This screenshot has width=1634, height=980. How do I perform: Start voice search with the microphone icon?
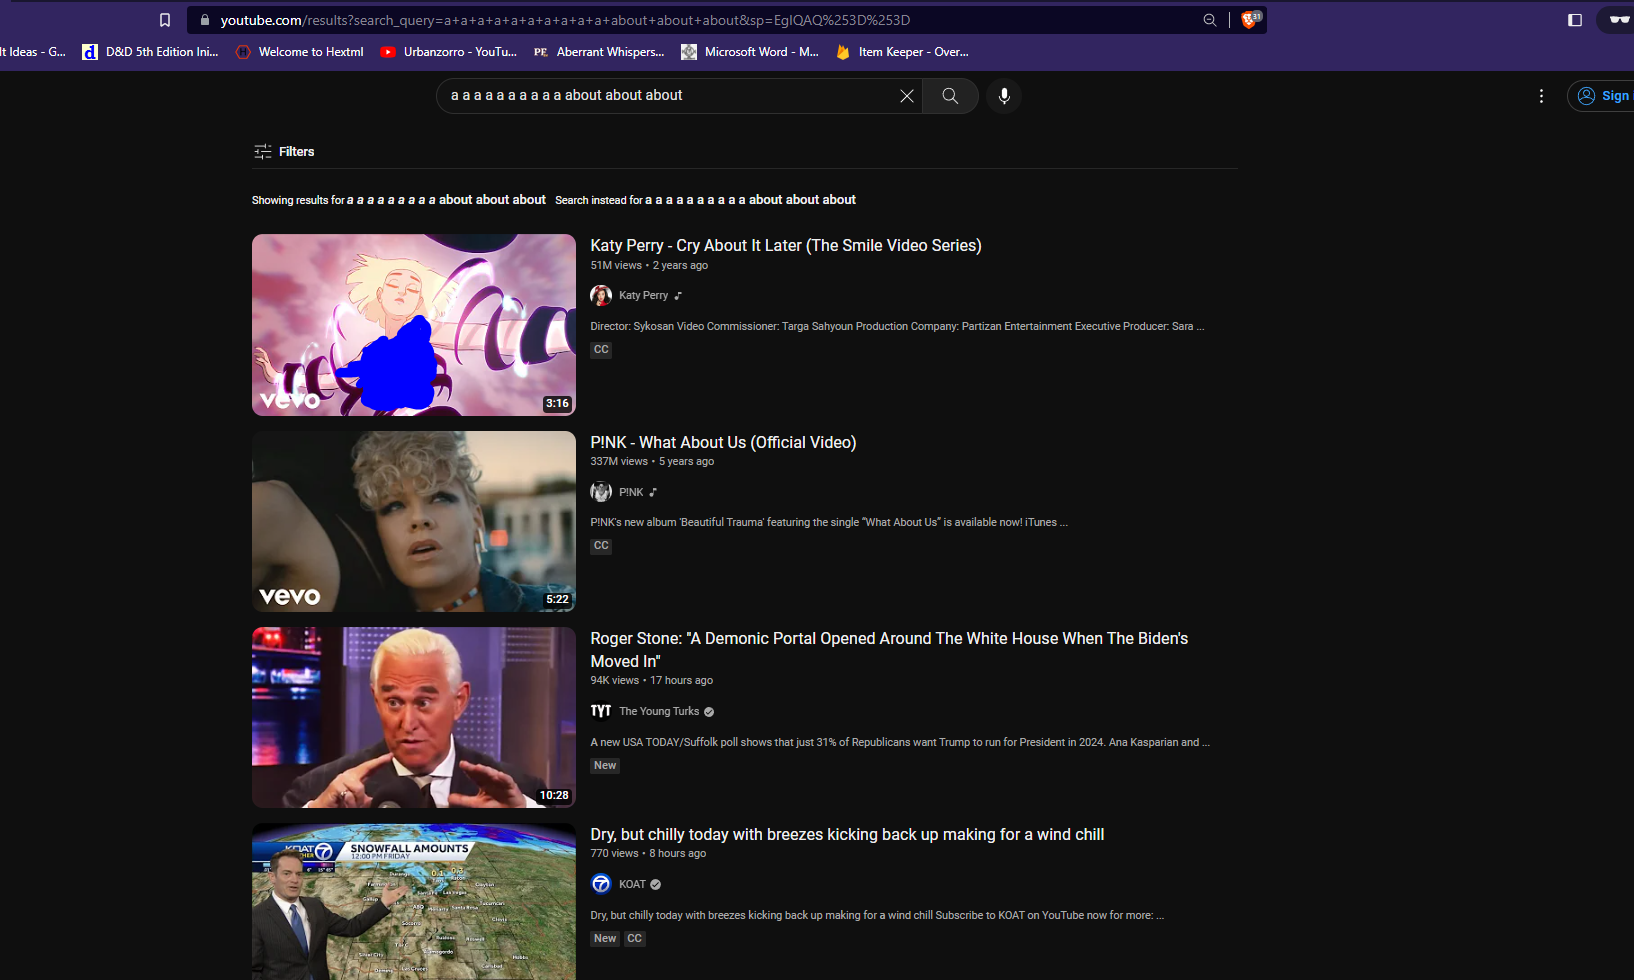point(1003,96)
